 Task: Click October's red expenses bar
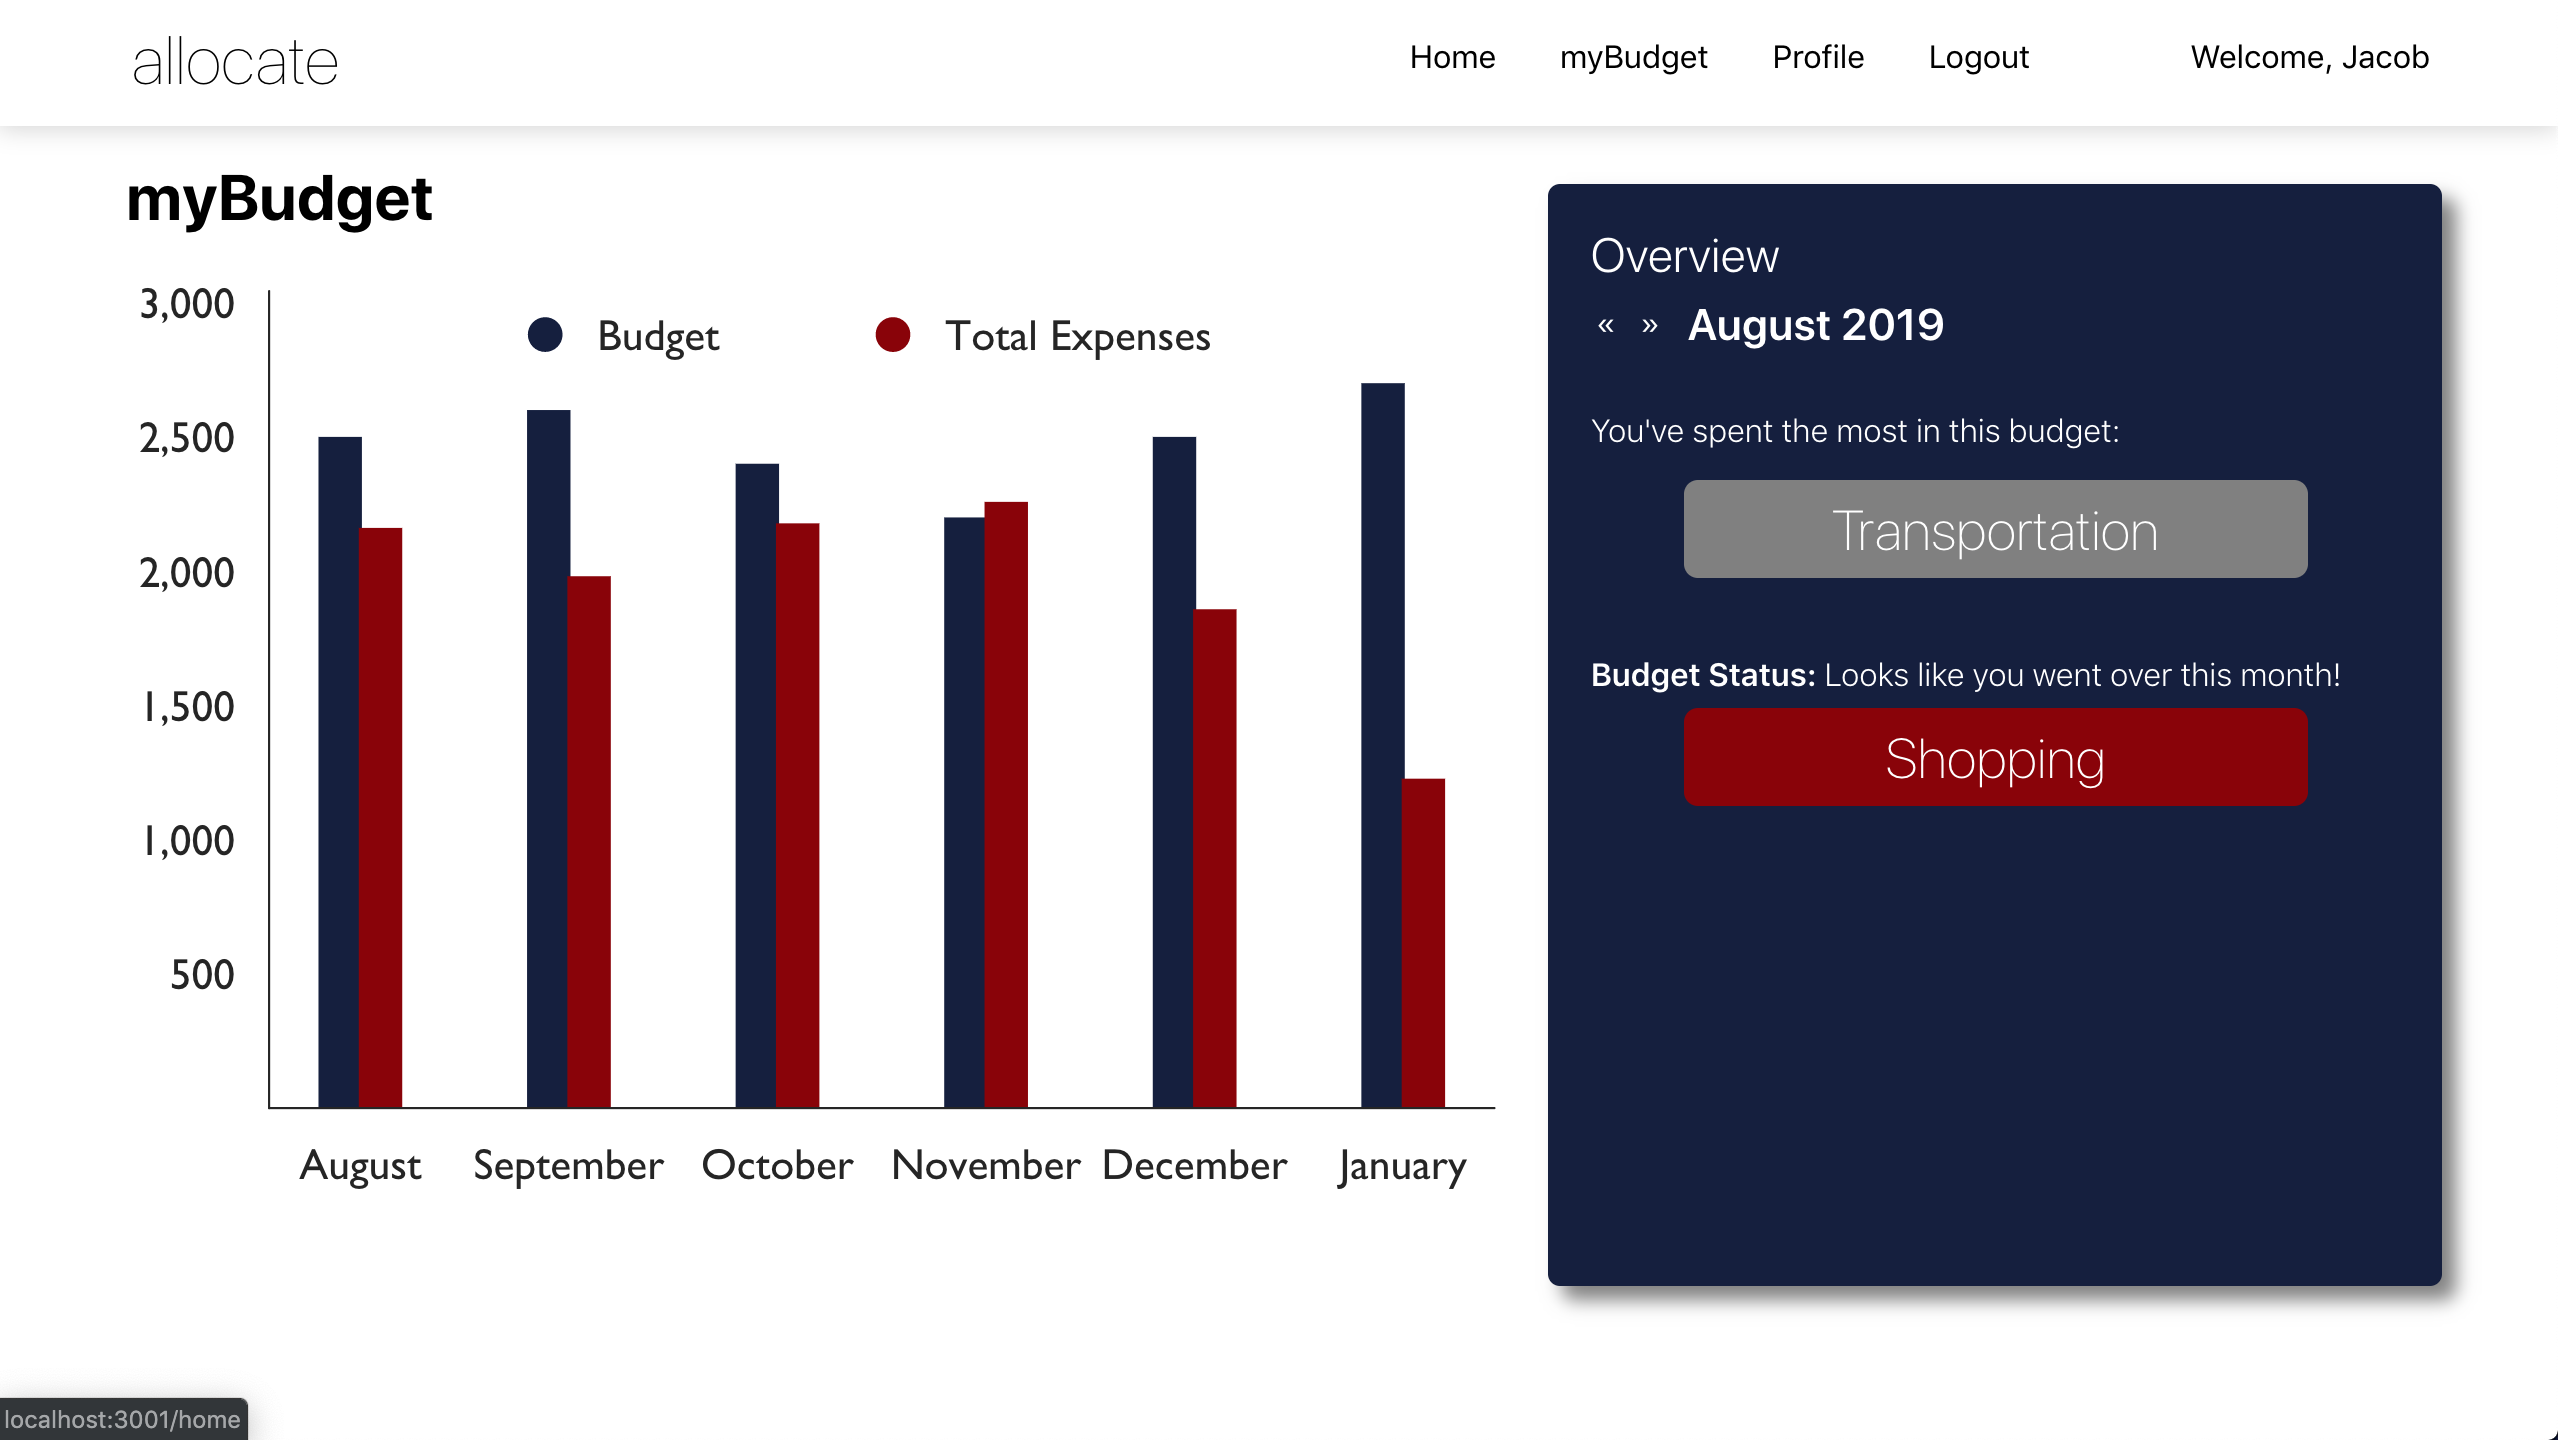point(797,815)
